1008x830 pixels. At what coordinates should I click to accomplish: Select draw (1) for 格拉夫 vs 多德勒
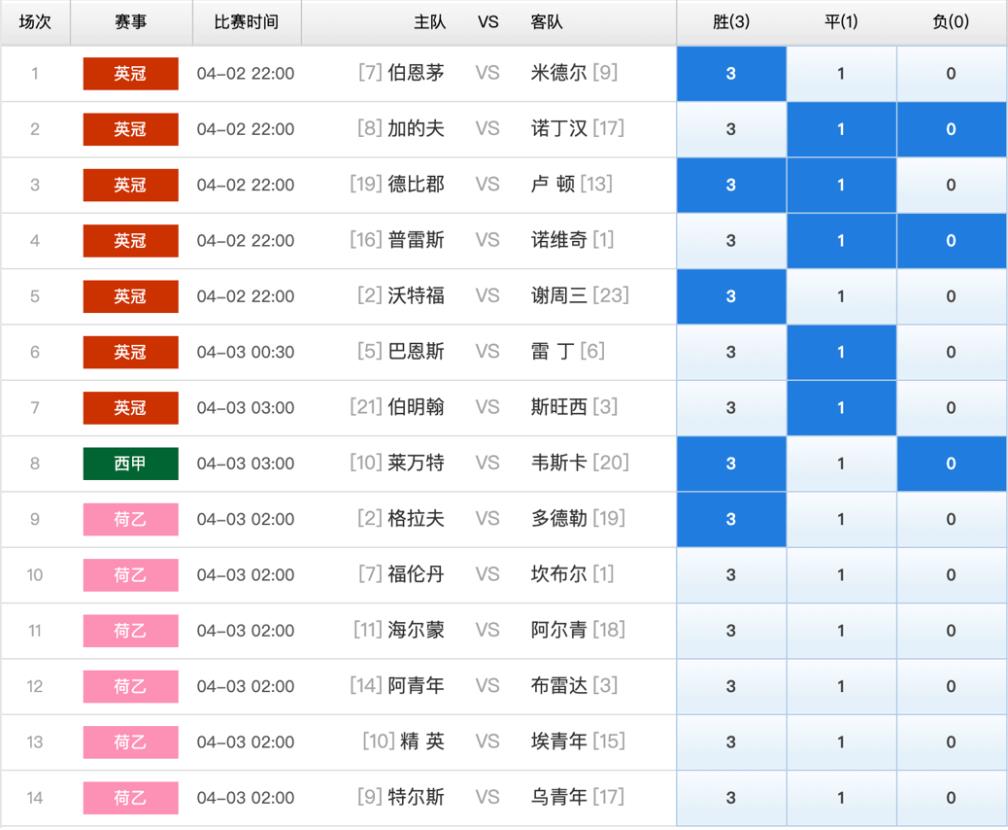pos(841,519)
